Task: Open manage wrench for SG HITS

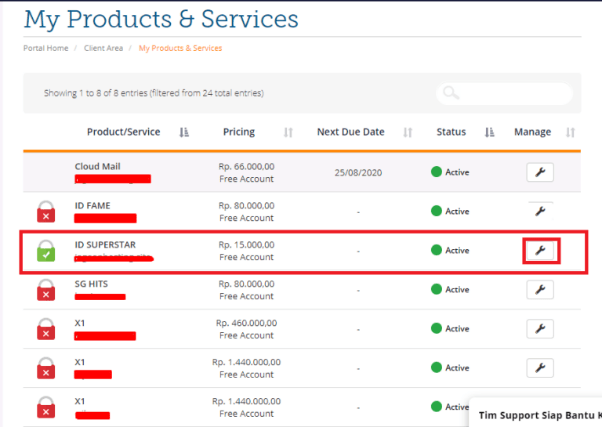Action: (540, 290)
